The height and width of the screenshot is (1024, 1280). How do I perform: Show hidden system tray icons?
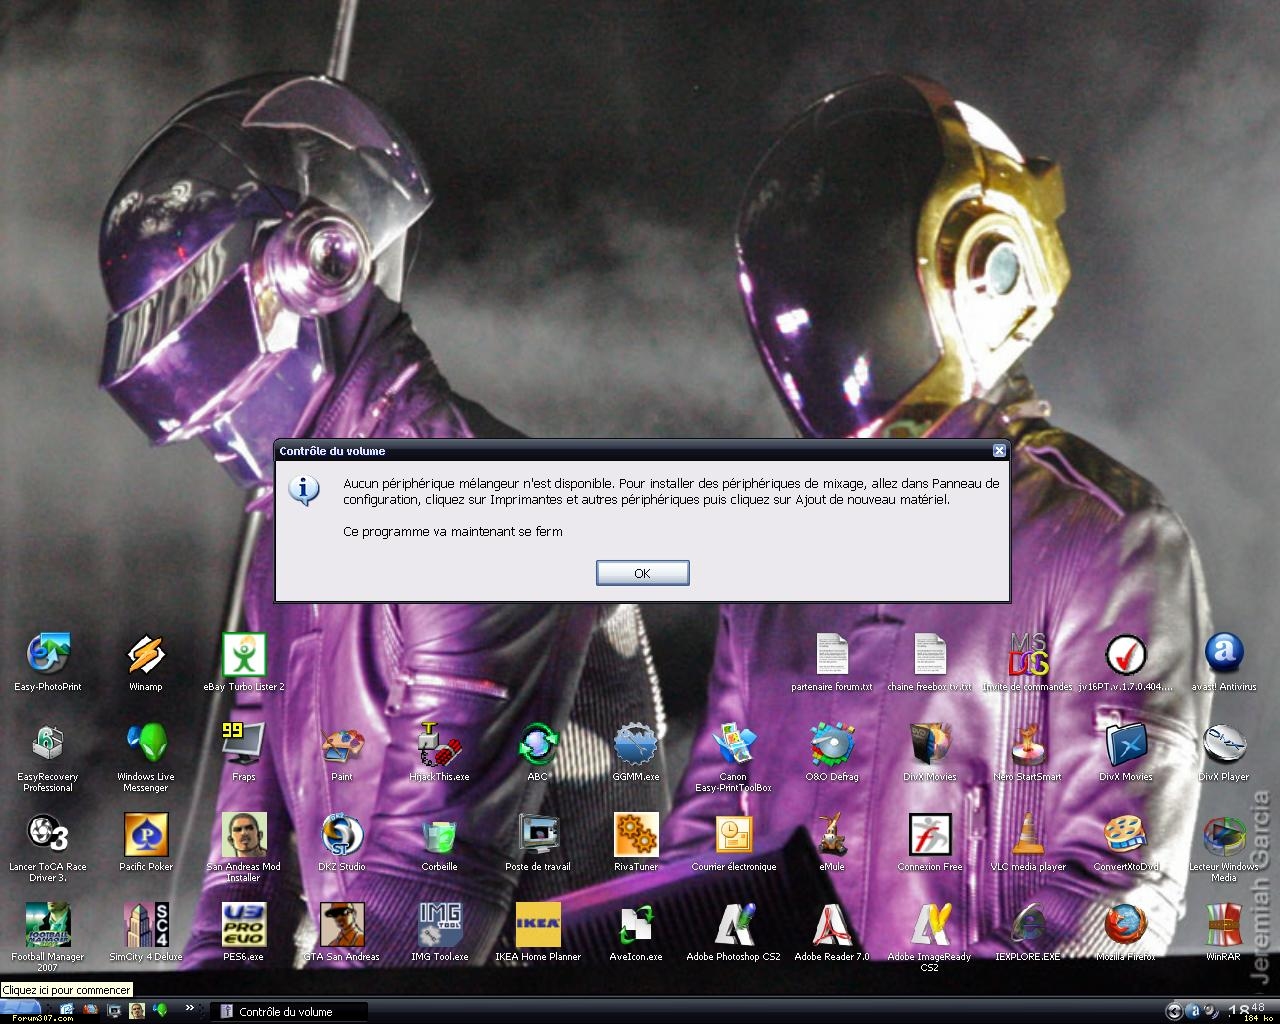1174,1011
